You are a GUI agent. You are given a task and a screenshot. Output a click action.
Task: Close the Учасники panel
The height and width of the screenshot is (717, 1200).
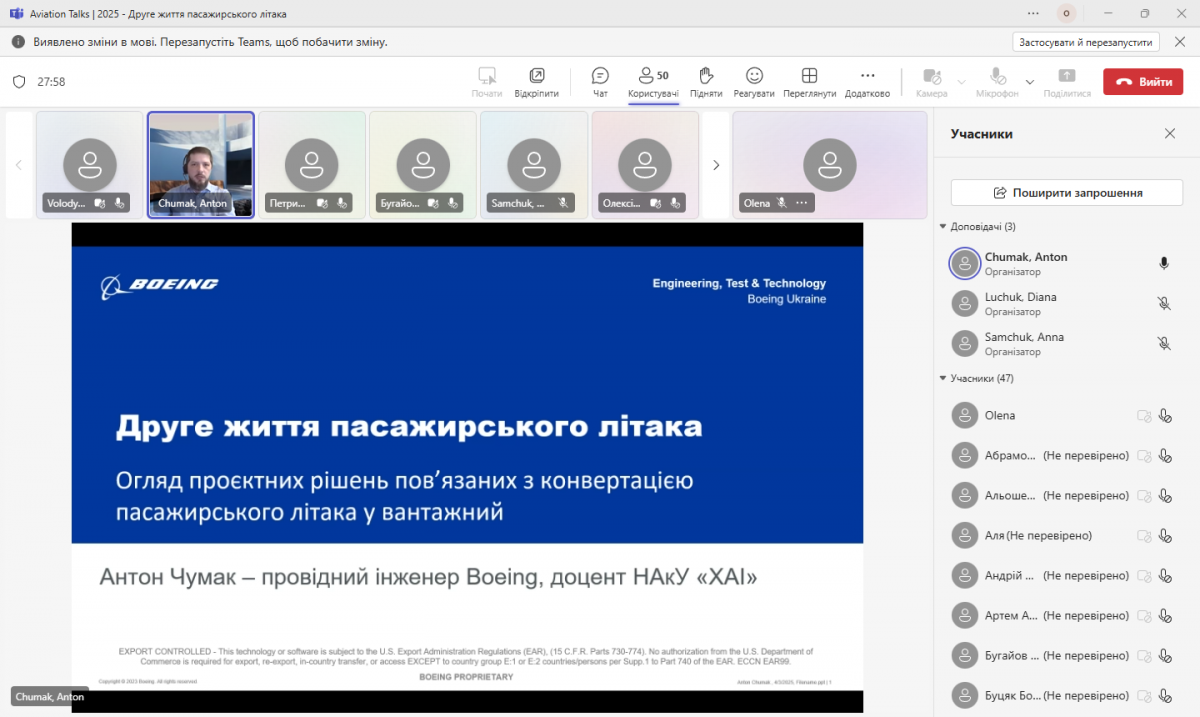pyautogui.click(x=1170, y=134)
